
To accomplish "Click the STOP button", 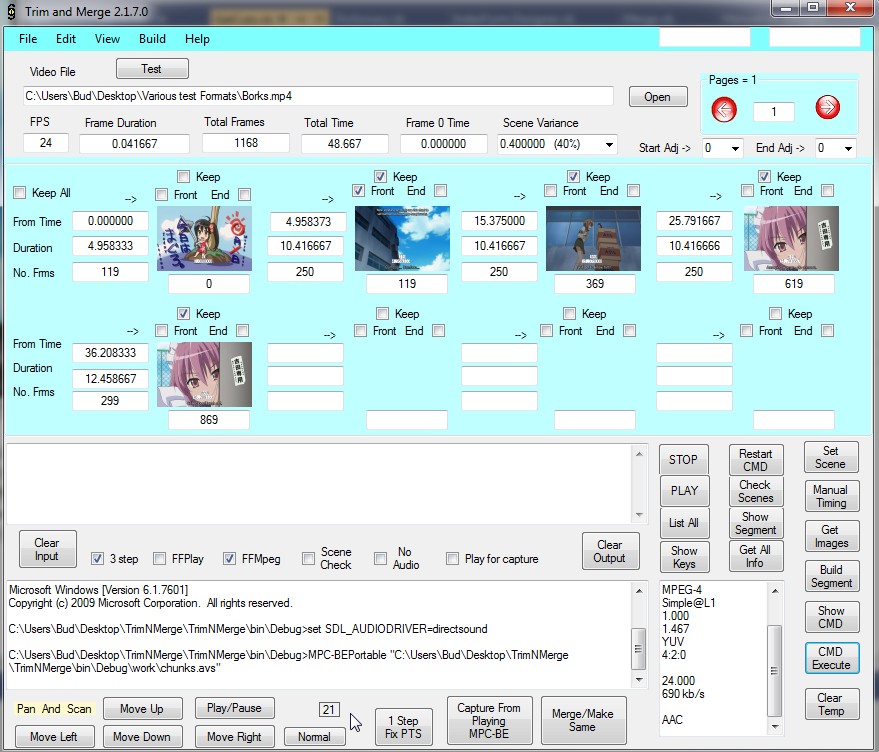I will [683, 460].
